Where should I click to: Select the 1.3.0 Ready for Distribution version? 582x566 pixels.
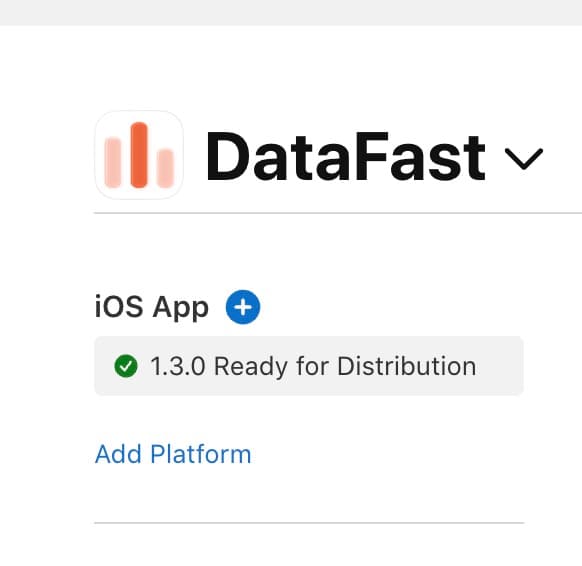pyautogui.click(x=309, y=366)
